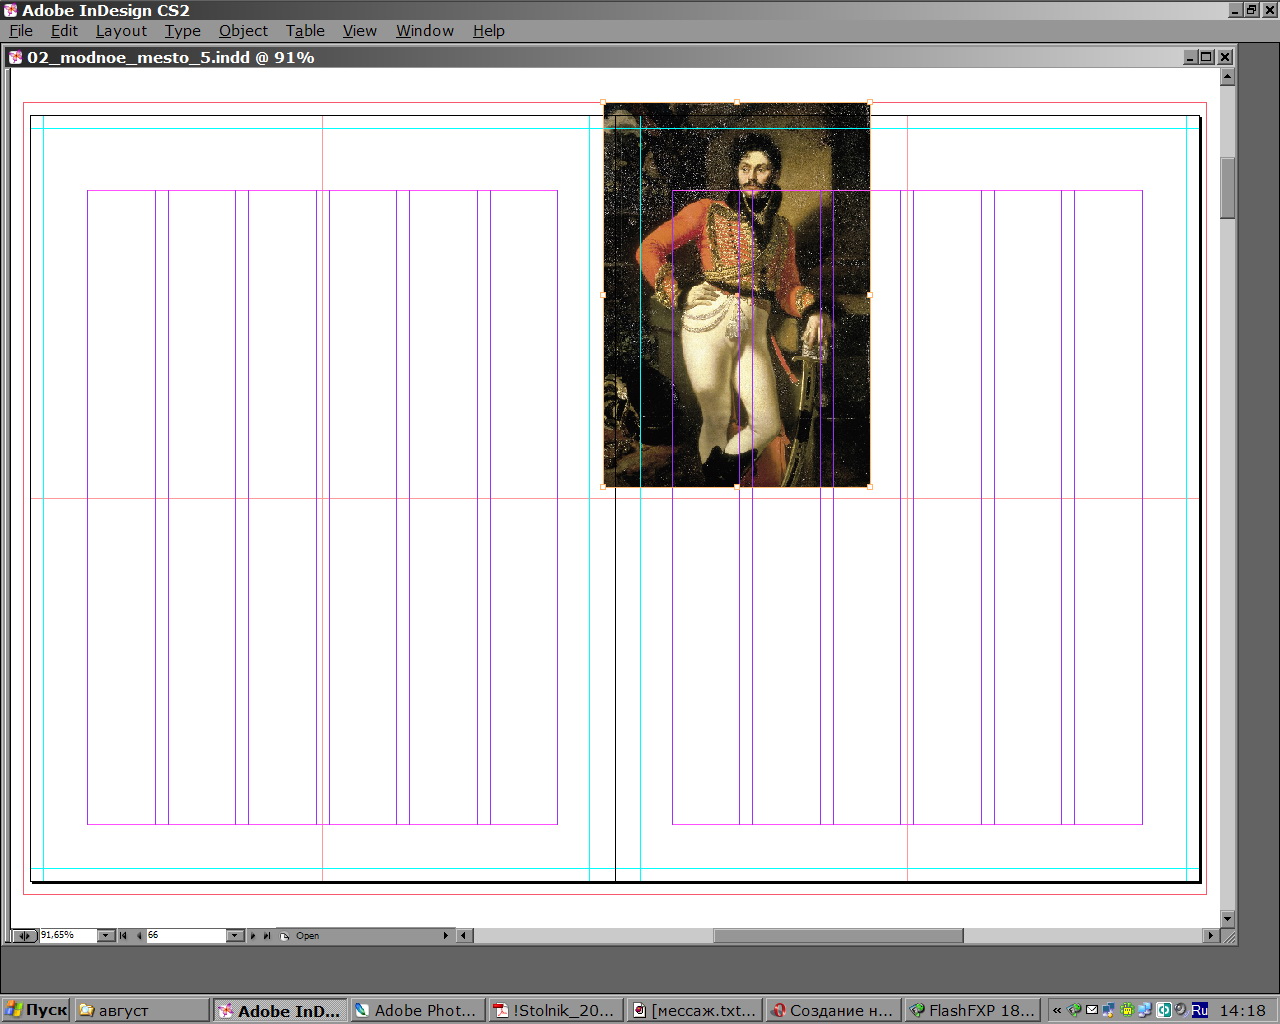Click the zoom percentage field showing 91,65%
Screen dimensions: 1280x1024
pos(67,935)
